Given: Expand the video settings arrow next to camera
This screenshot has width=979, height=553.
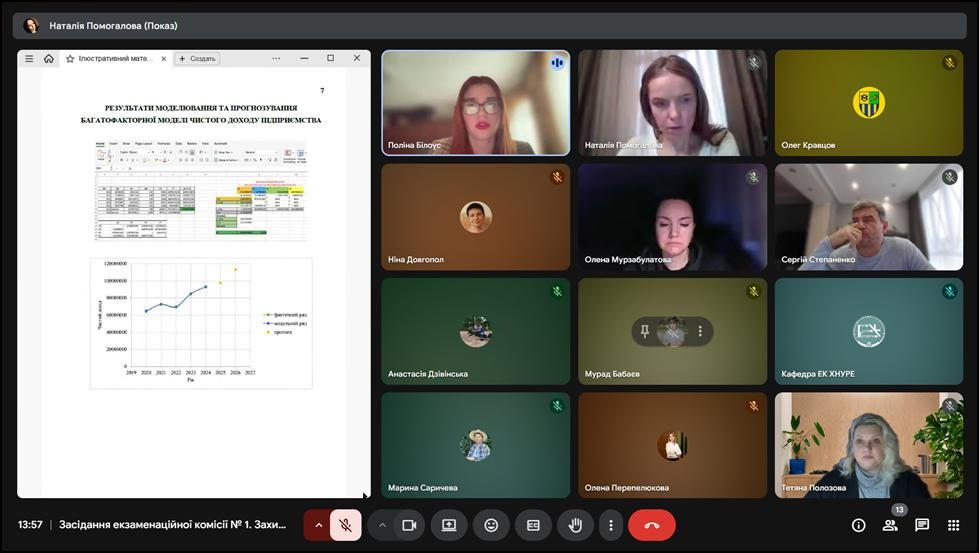Looking at the screenshot, I should pyautogui.click(x=382, y=525).
